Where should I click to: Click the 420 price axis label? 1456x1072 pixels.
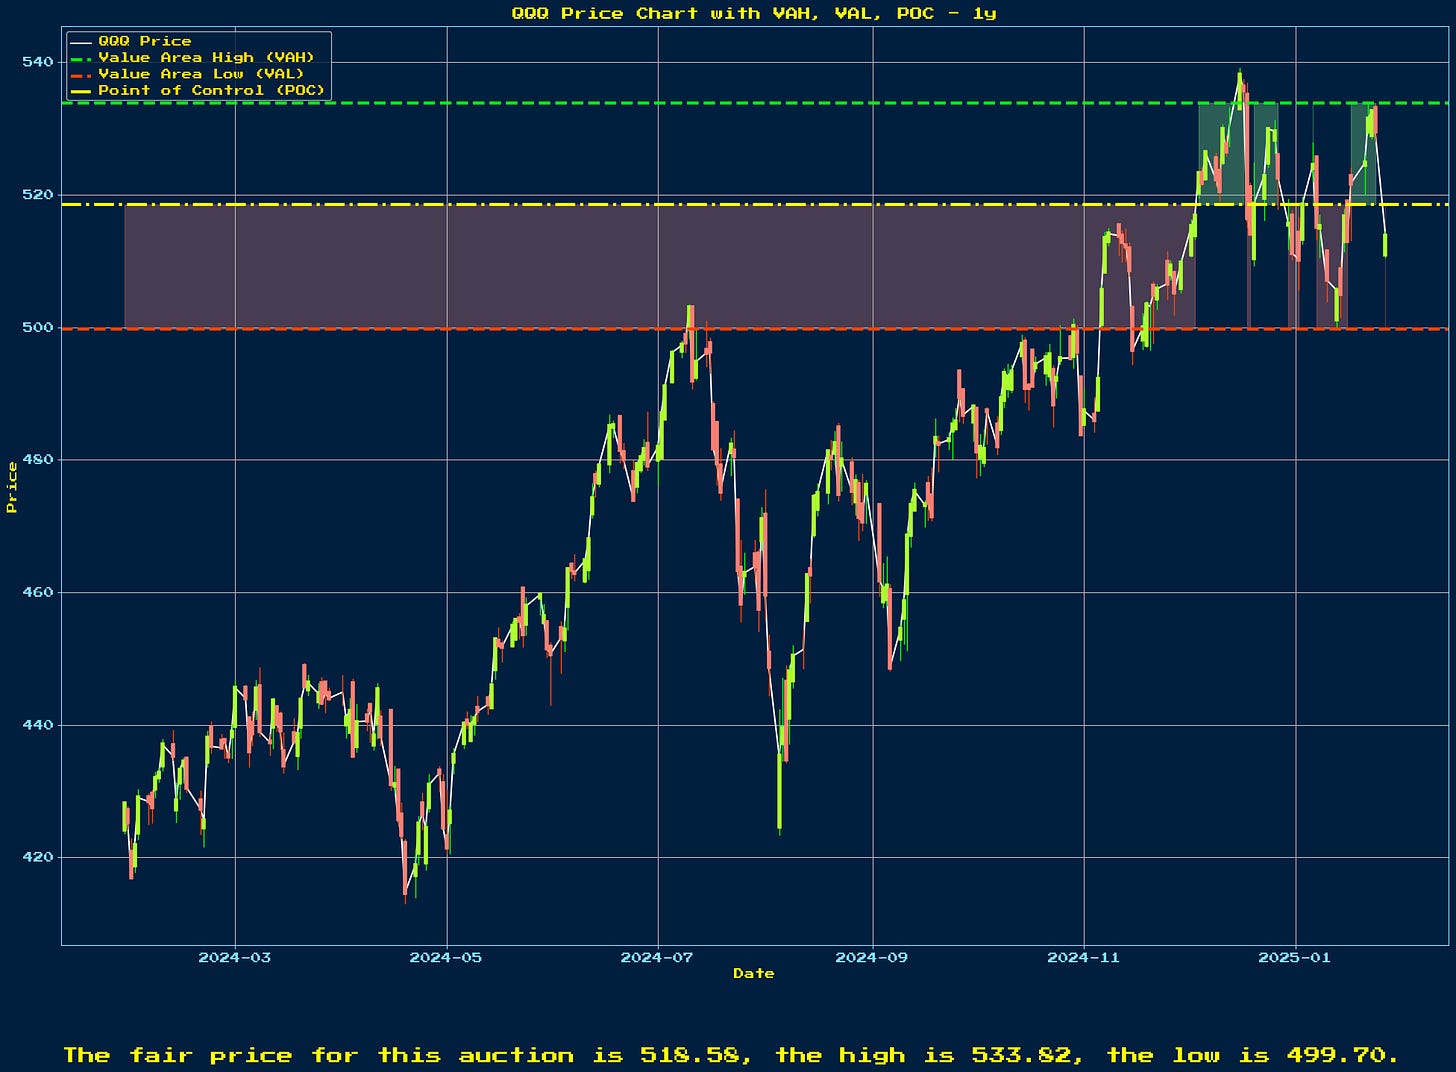[36, 857]
